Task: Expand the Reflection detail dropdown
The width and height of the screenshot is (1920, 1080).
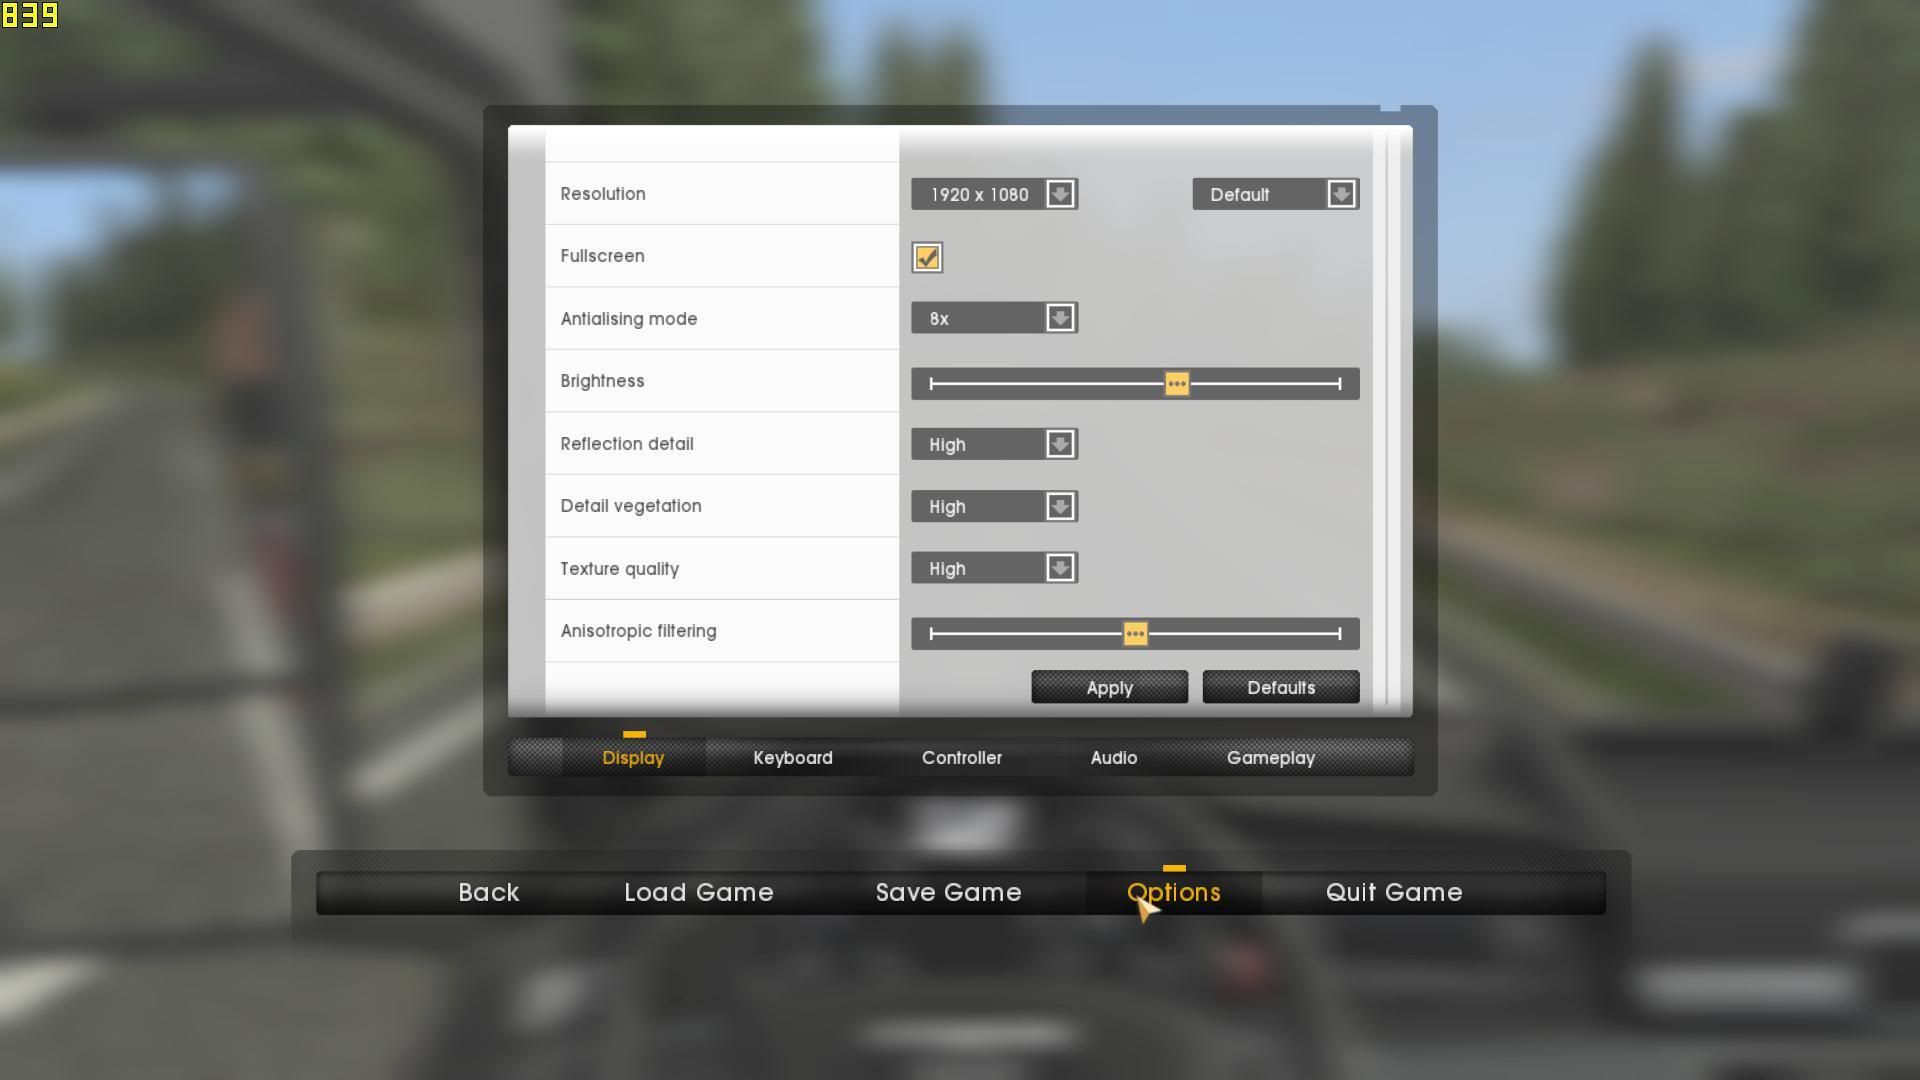Action: 994,444
